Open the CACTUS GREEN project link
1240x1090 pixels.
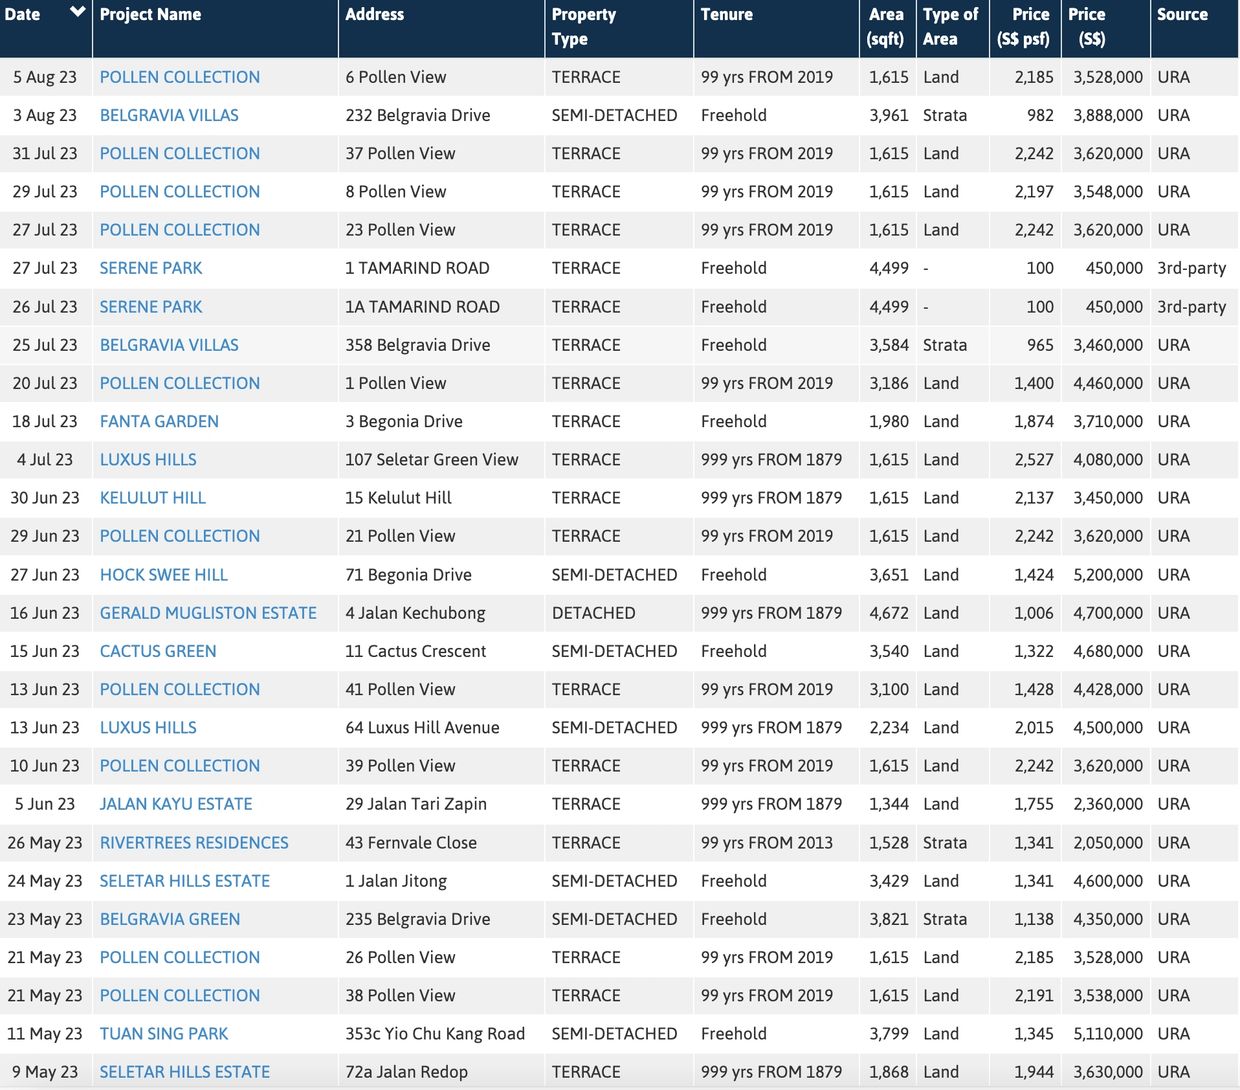click(x=158, y=651)
